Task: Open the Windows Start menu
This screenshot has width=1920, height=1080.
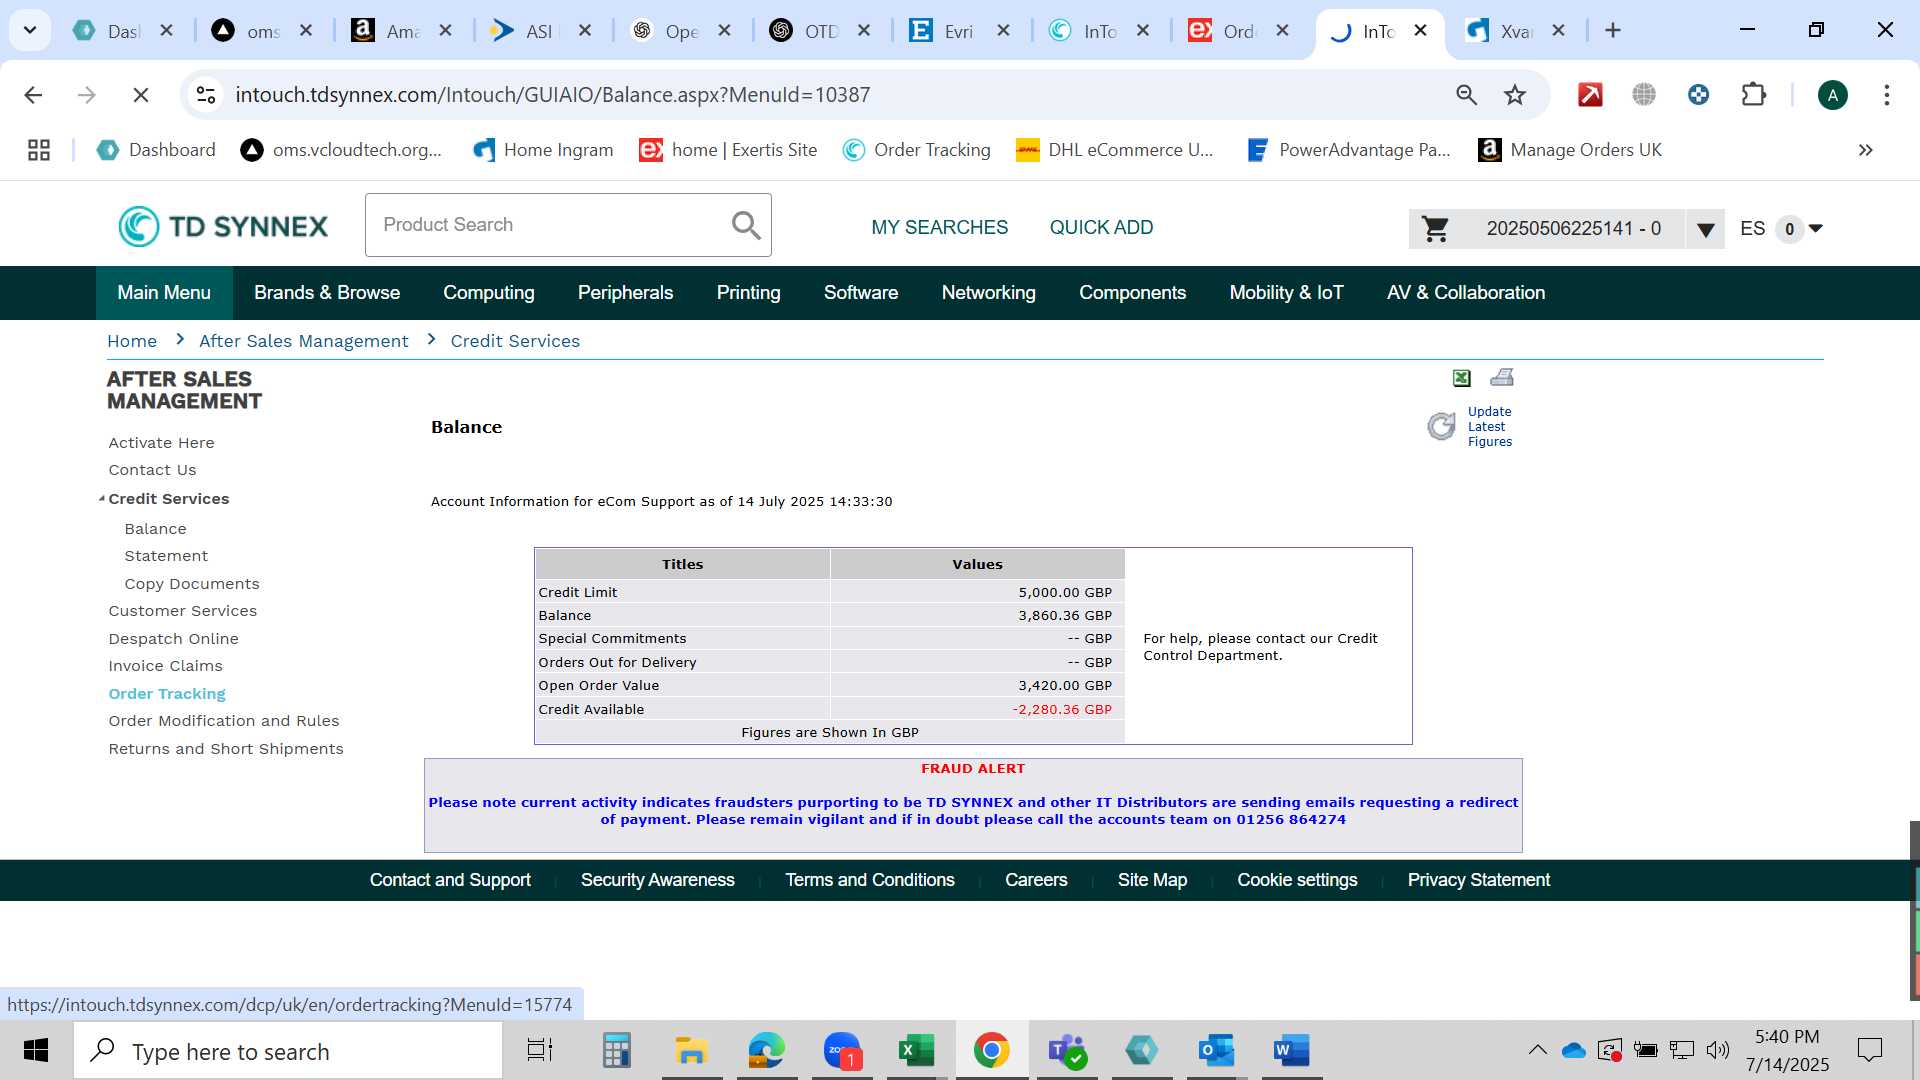Action: pyautogui.click(x=36, y=1051)
